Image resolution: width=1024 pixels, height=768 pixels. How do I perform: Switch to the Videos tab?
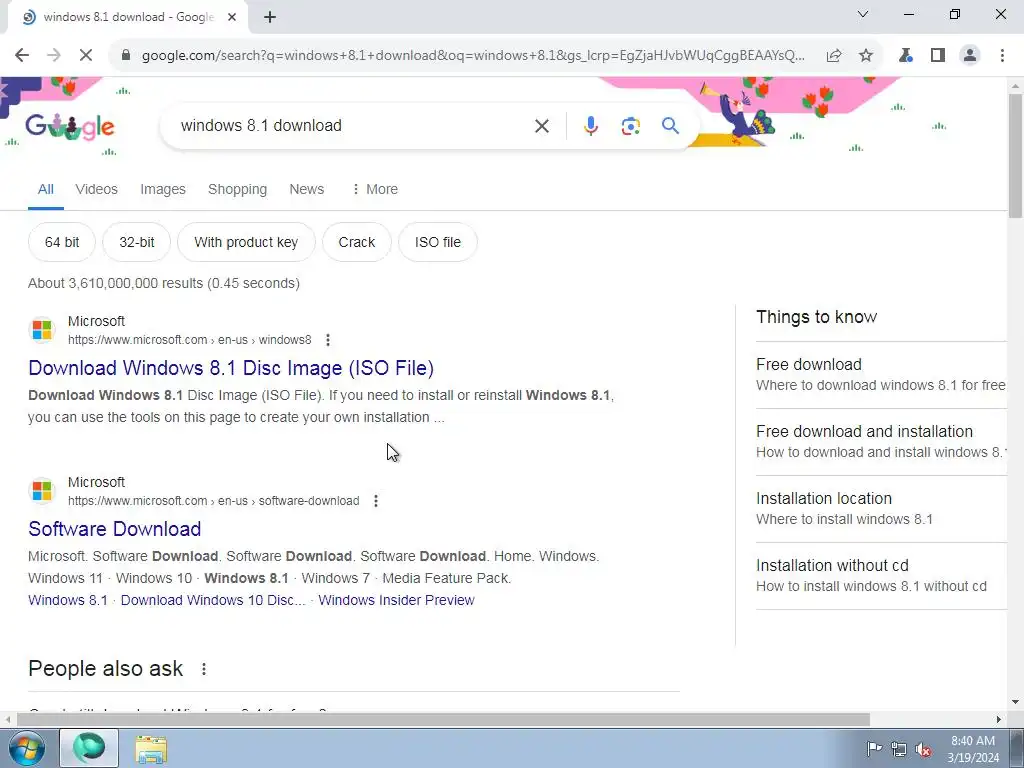[97, 189]
